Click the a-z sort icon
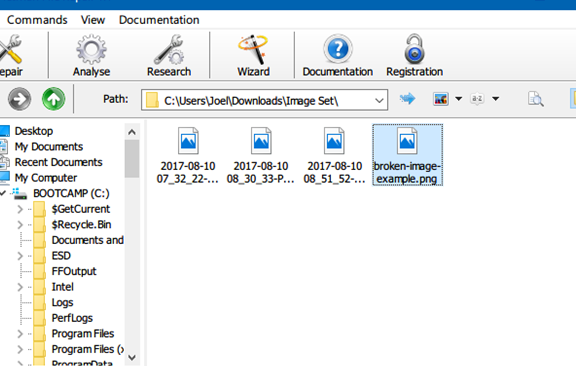The height and width of the screenshot is (366, 576). (477, 99)
